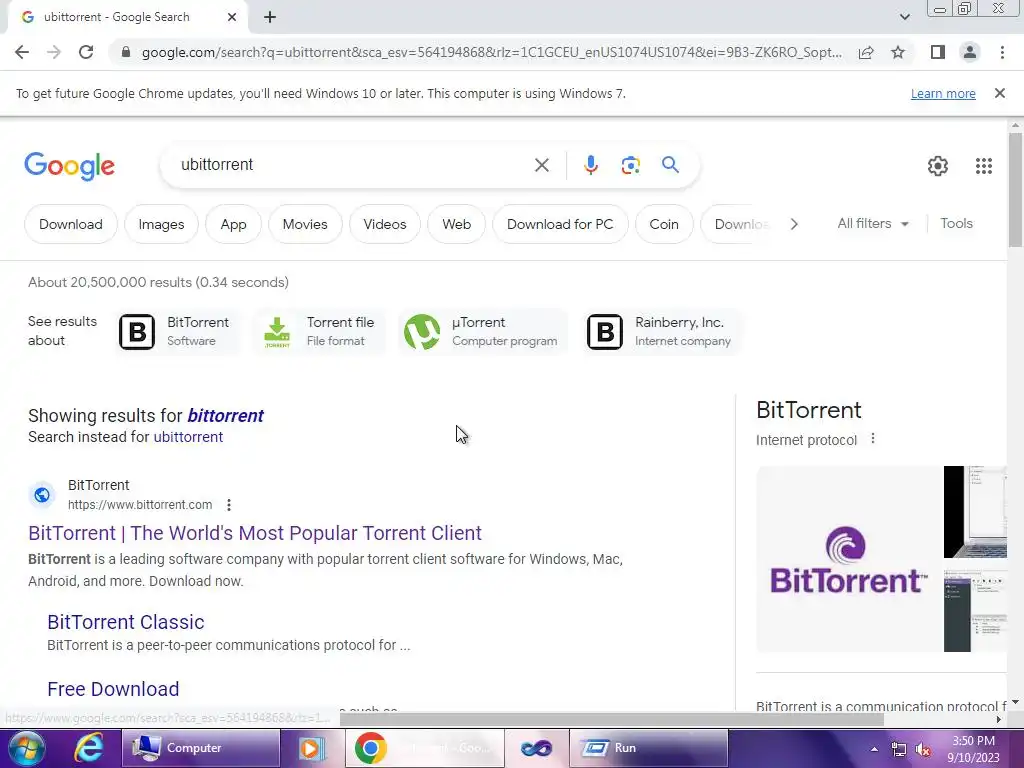Clear the search box with X
This screenshot has width=1024, height=768.
click(541, 165)
